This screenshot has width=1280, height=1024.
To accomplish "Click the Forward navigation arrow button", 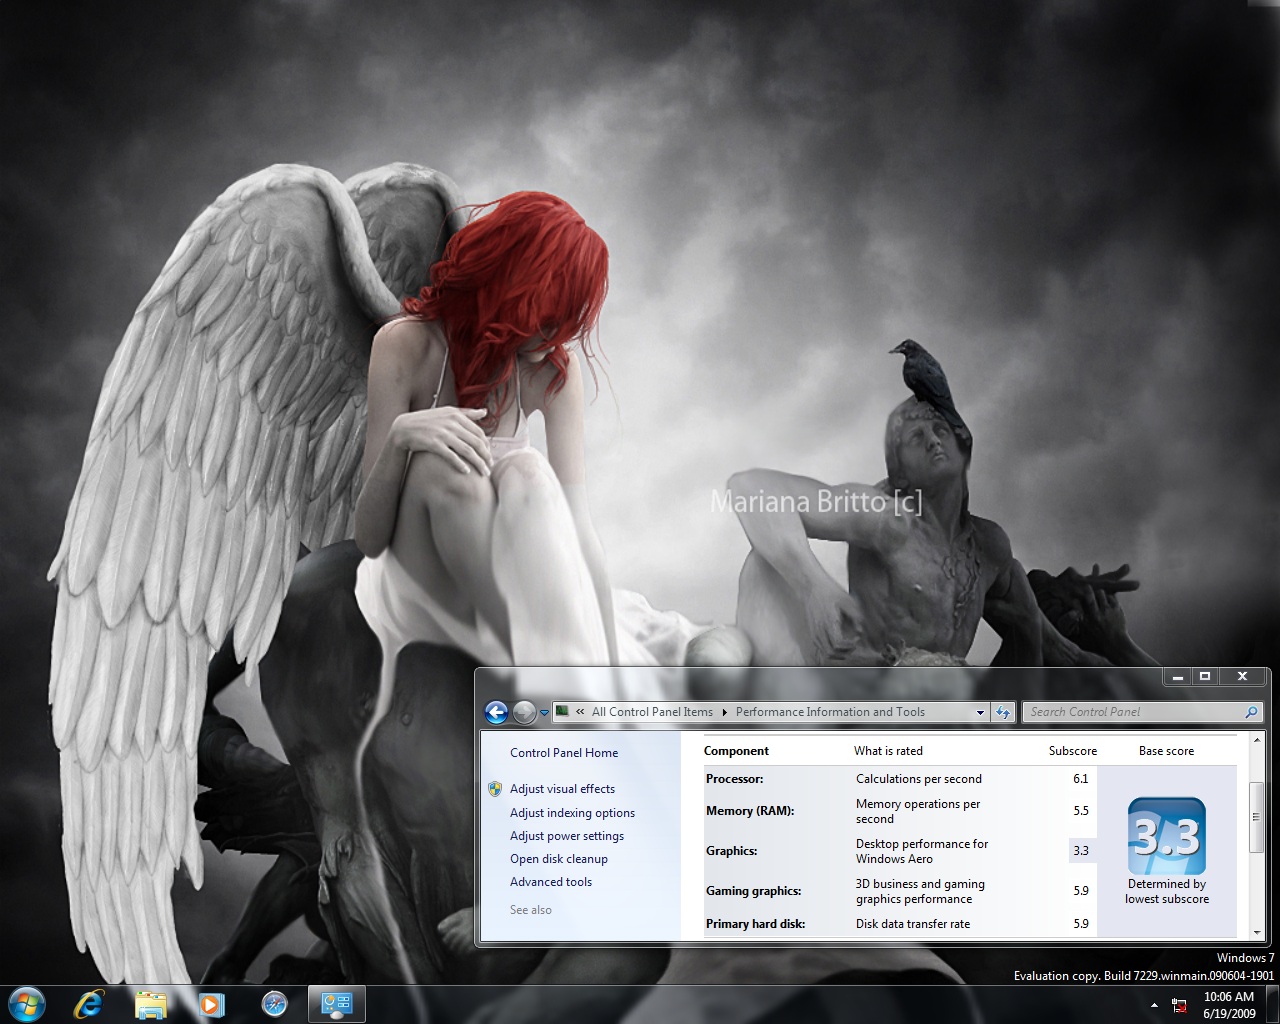I will point(524,712).
